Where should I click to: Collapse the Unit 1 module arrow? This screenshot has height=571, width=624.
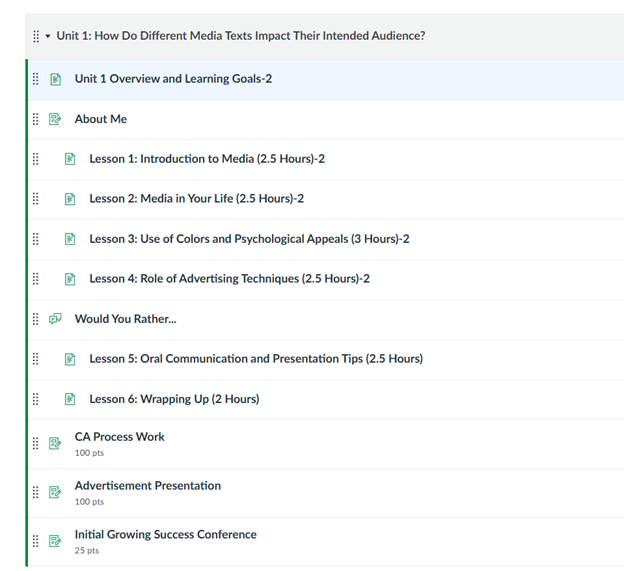pos(48,36)
